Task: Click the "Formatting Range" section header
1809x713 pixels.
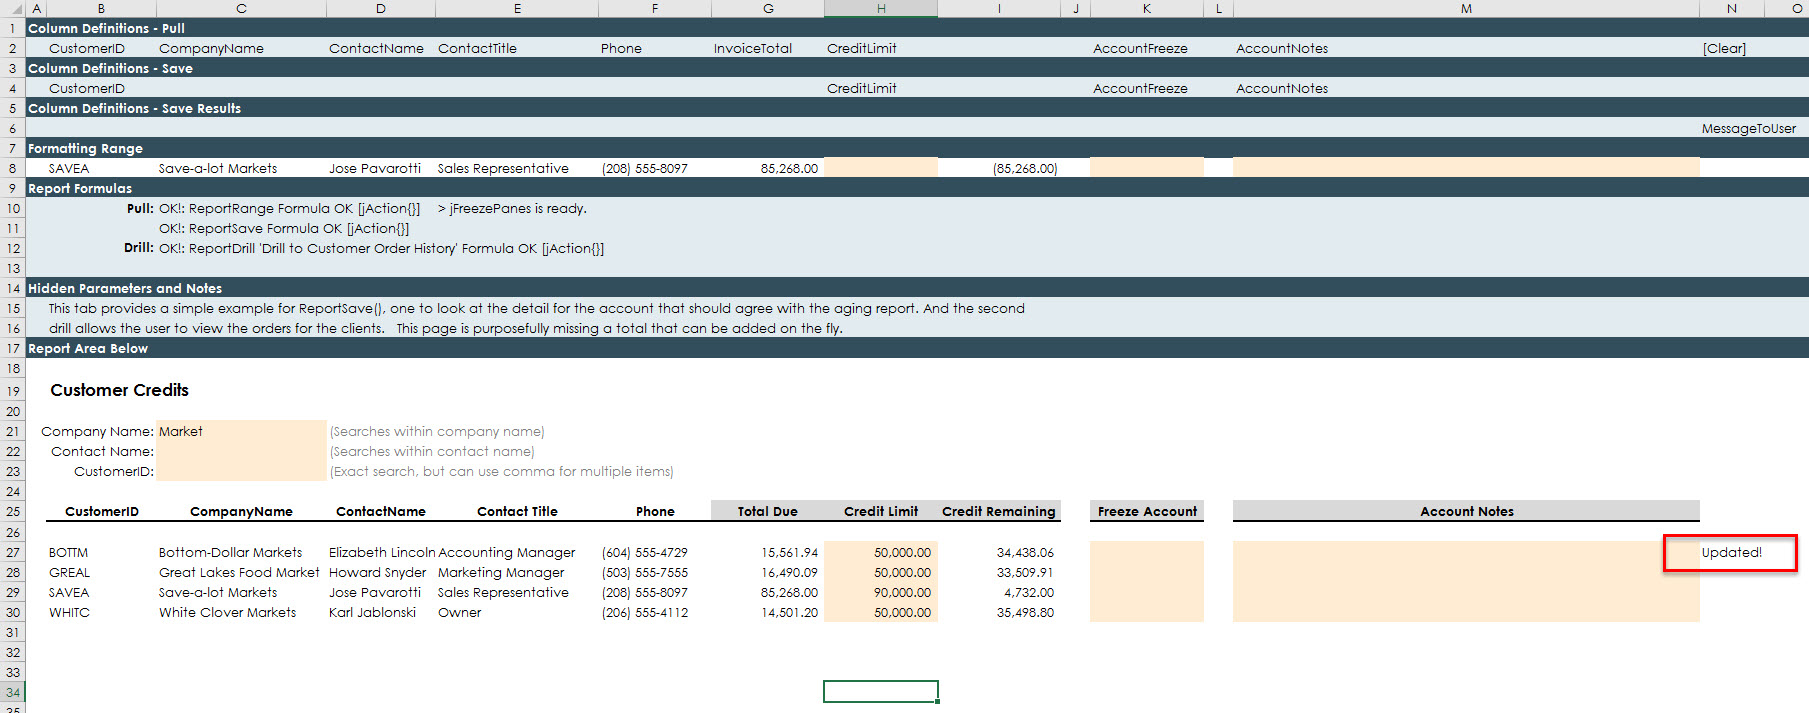Action: tap(85, 148)
